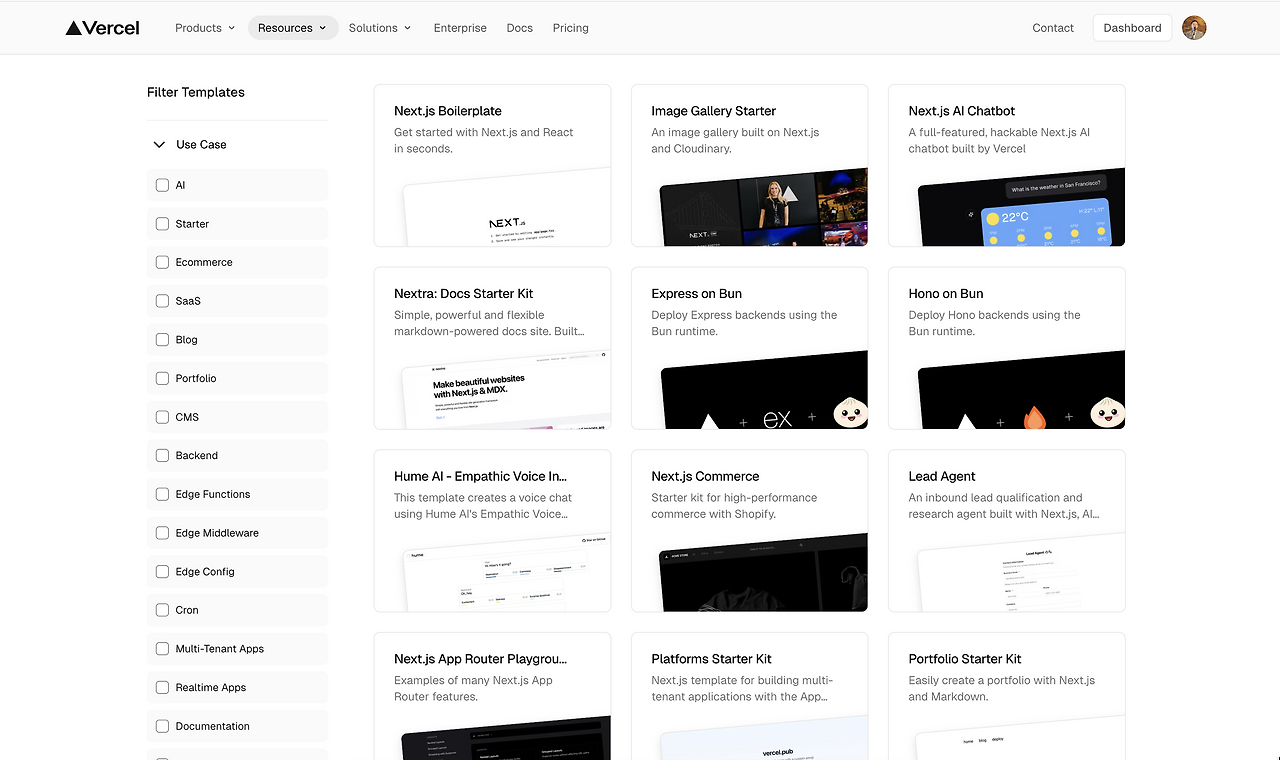Viewport: 1280px width, 760px height.
Task: Click the 'Deploy Hono backends' description text
Action: (994, 323)
